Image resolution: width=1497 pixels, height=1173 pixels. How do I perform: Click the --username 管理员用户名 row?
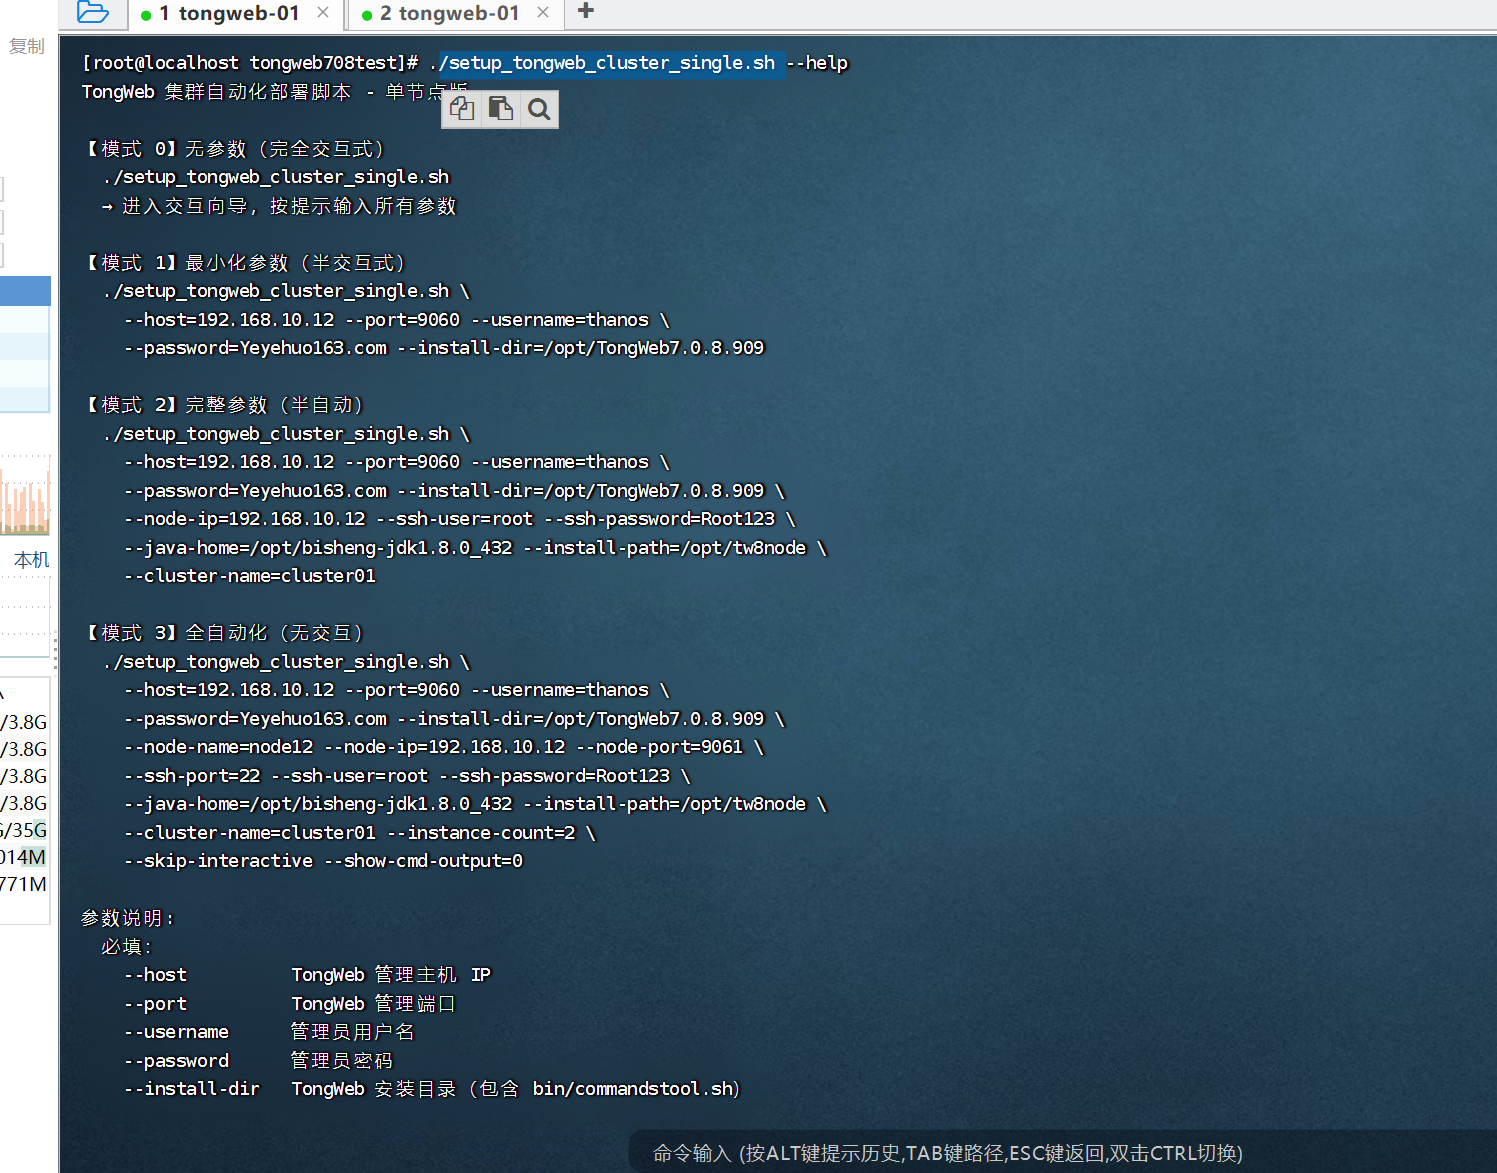269,1032
